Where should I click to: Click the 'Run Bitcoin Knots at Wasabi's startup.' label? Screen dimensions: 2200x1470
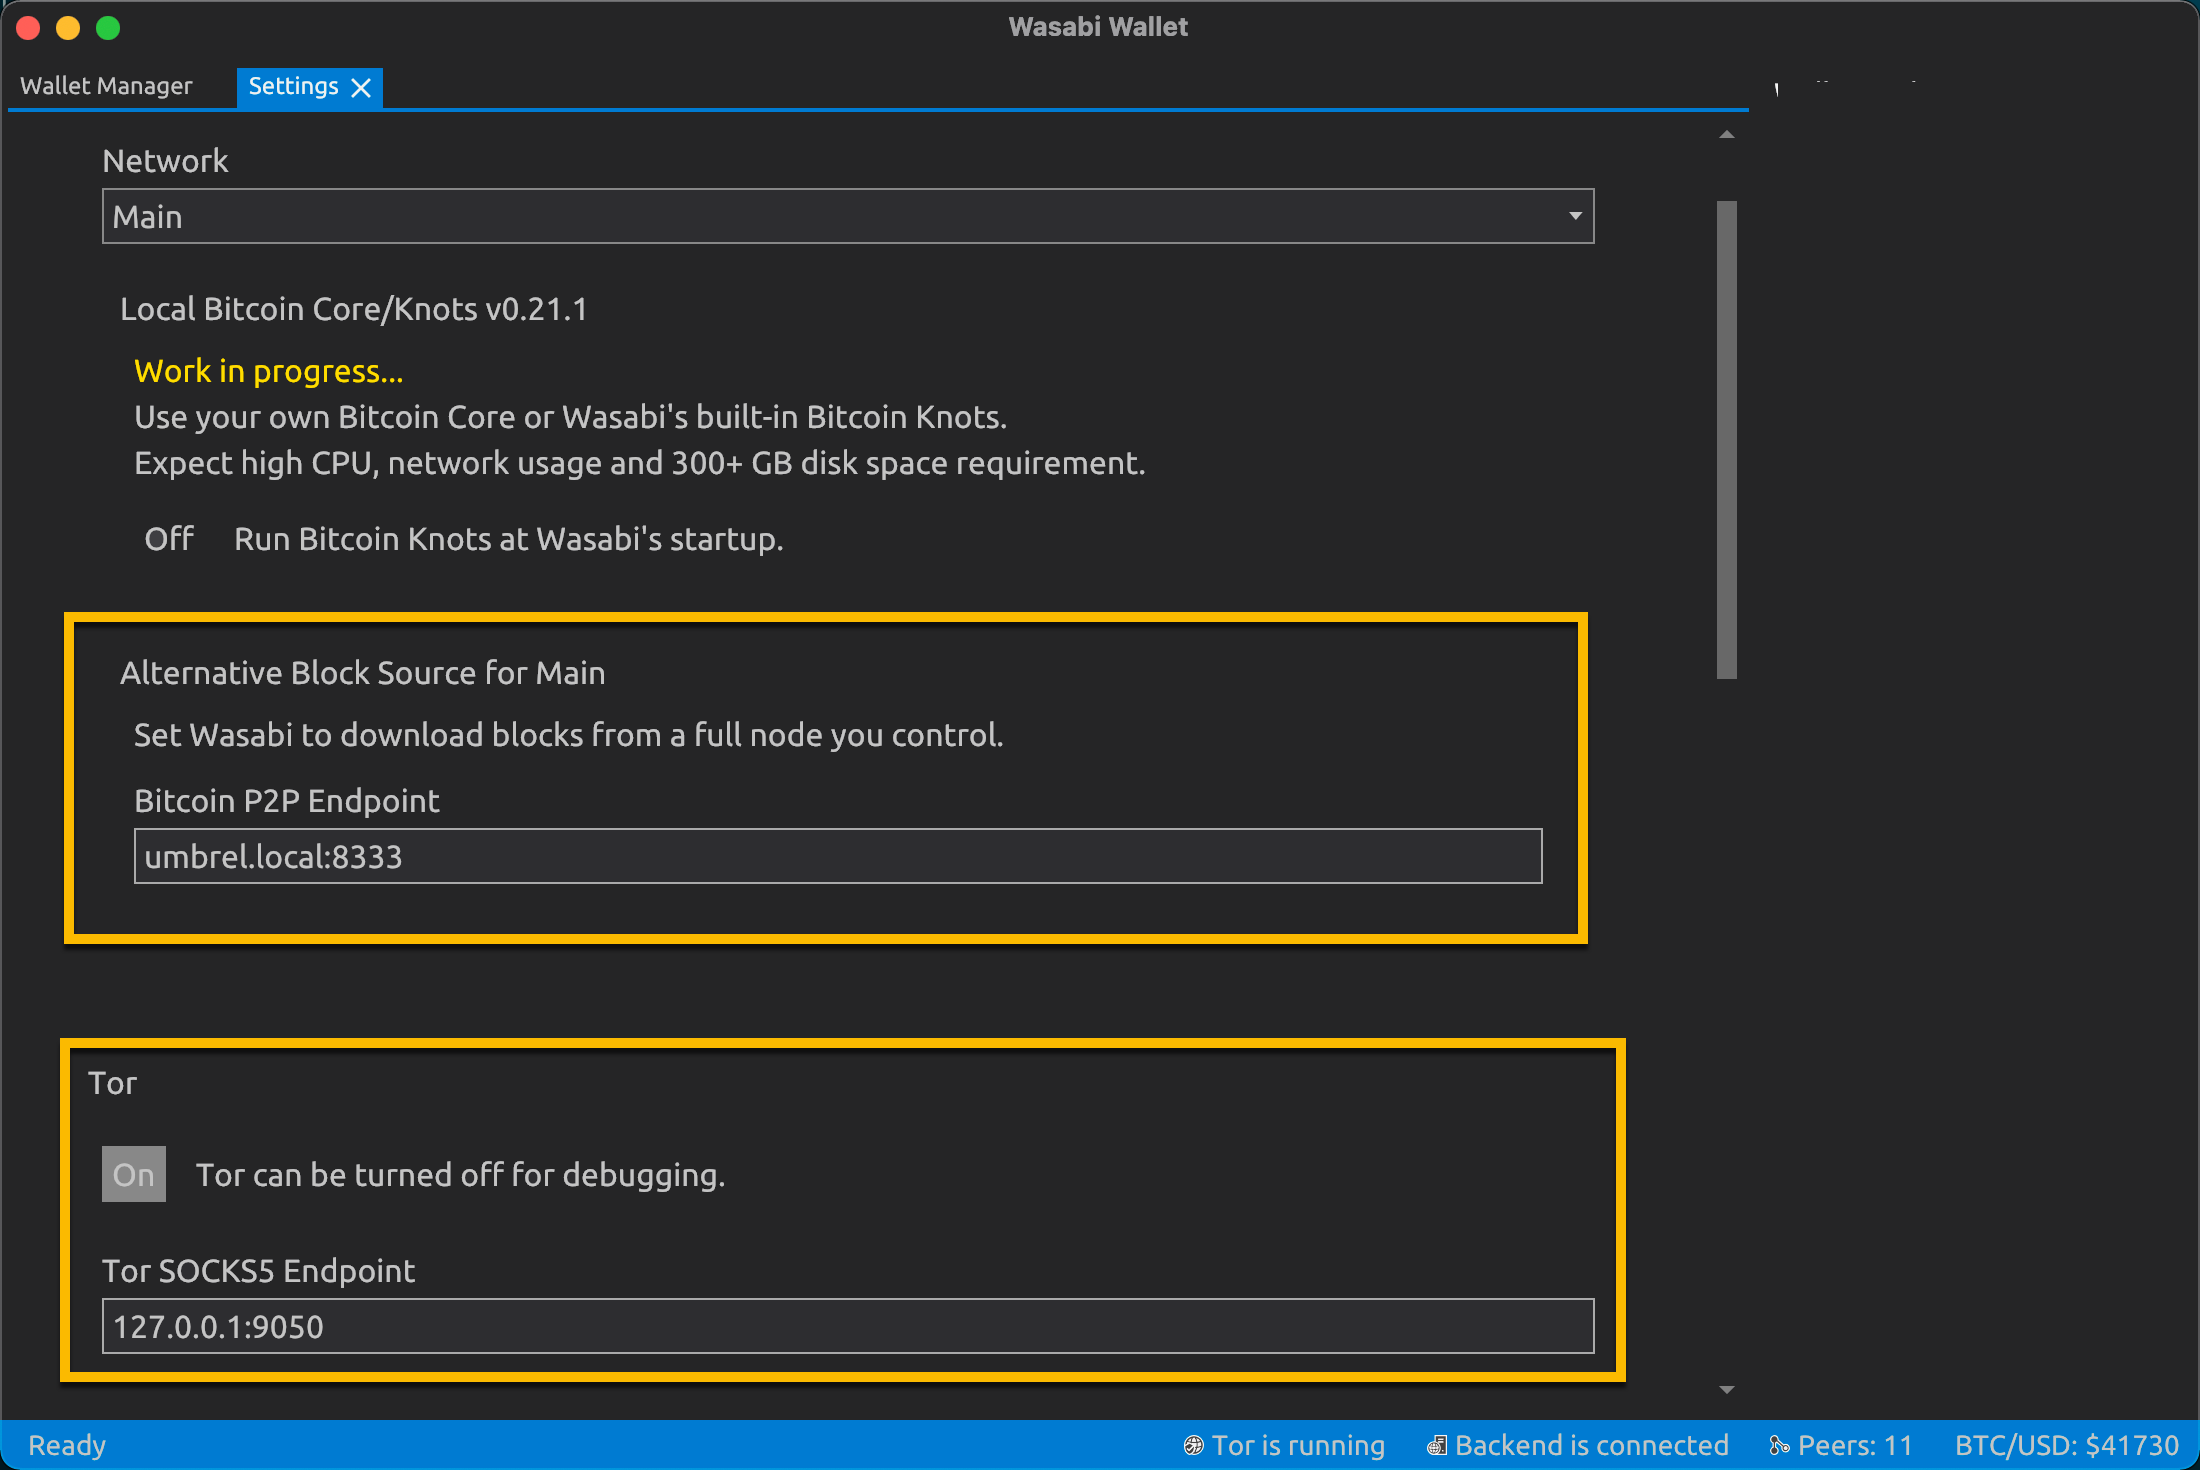(509, 539)
